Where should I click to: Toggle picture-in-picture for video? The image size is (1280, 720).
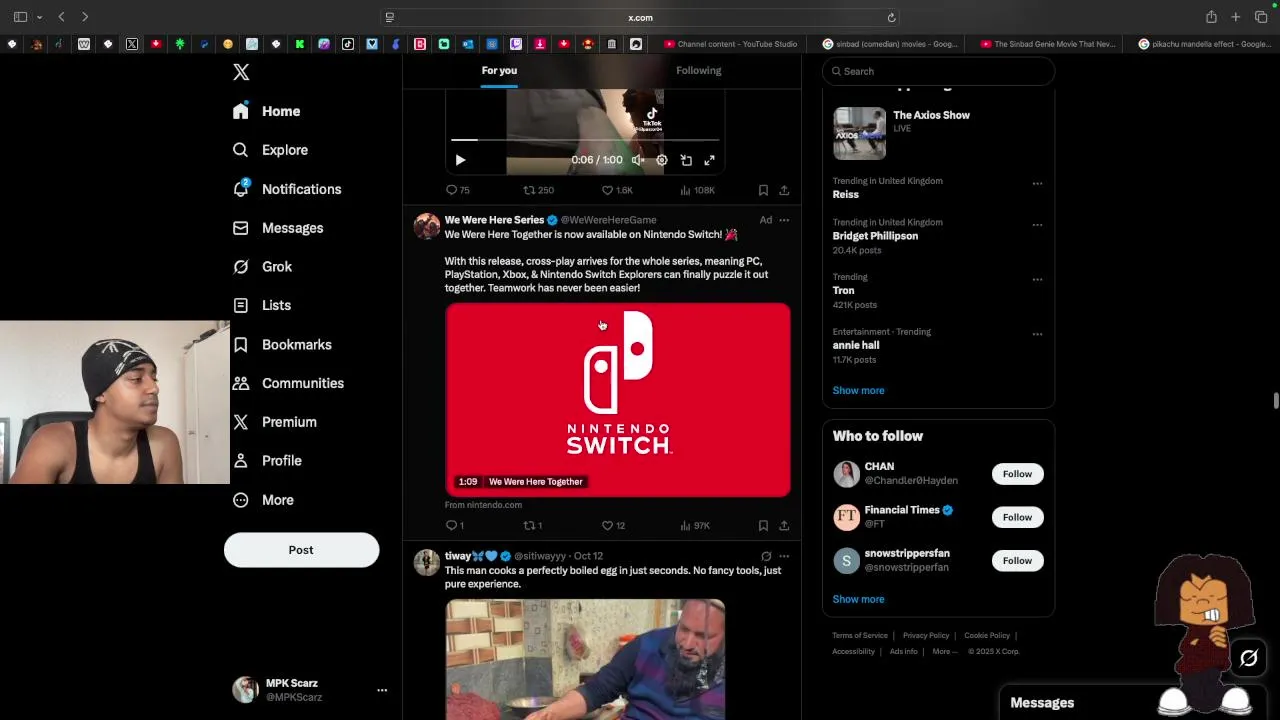tap(686, 160)
